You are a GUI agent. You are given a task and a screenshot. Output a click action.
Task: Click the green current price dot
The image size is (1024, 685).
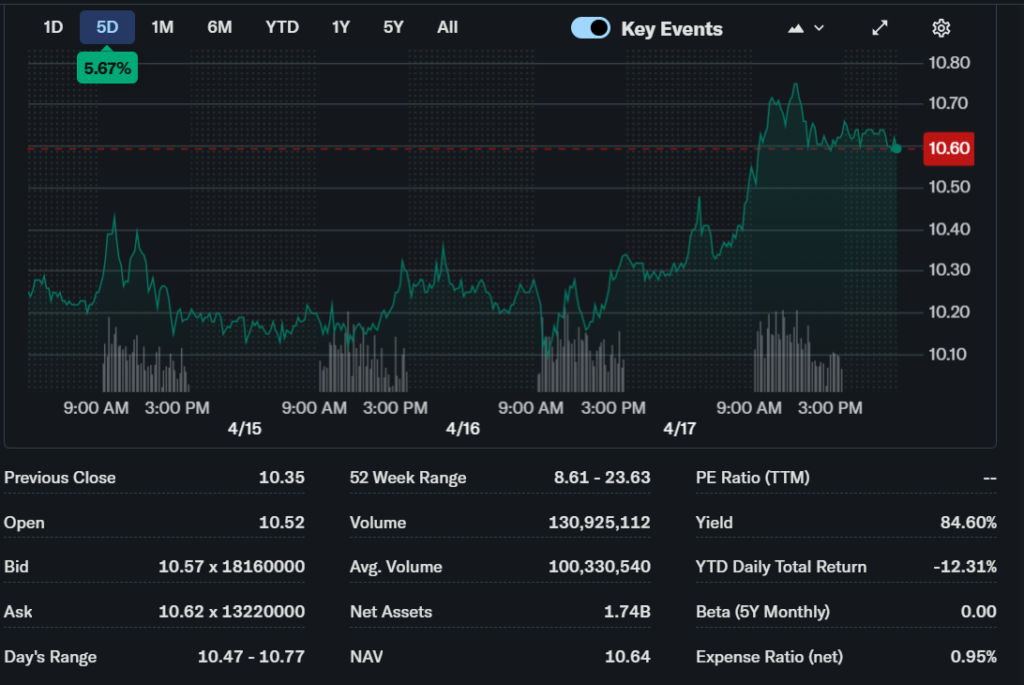[x=896, y=148]
